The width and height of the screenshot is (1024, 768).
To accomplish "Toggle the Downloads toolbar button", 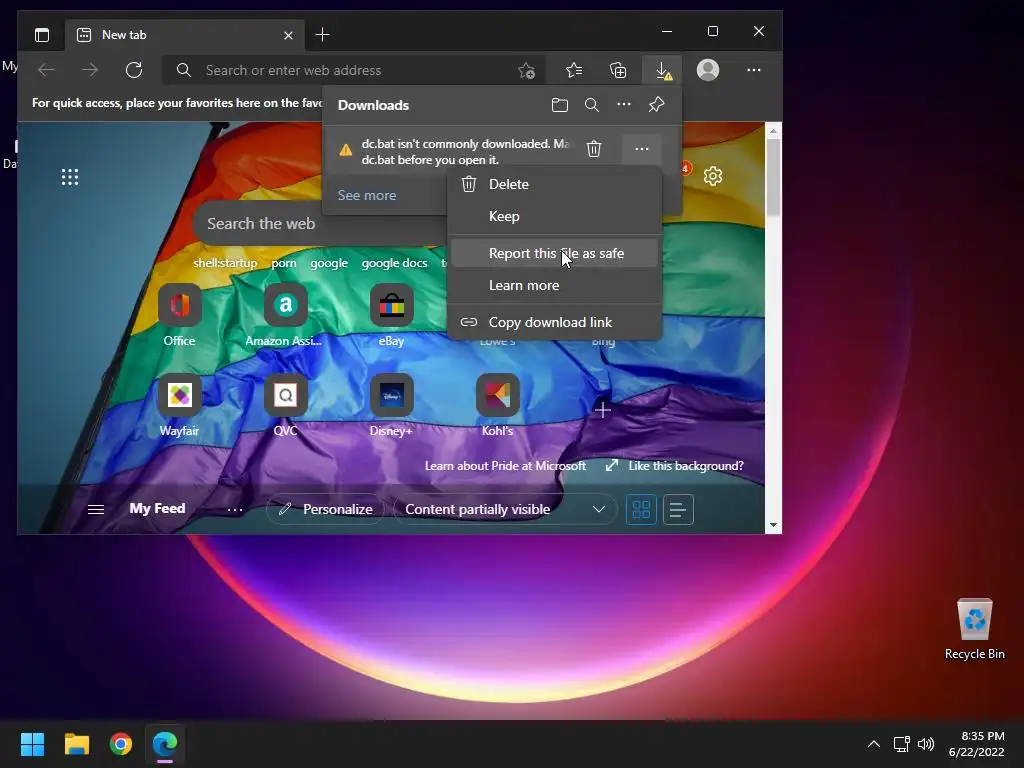I will (663, 70).
